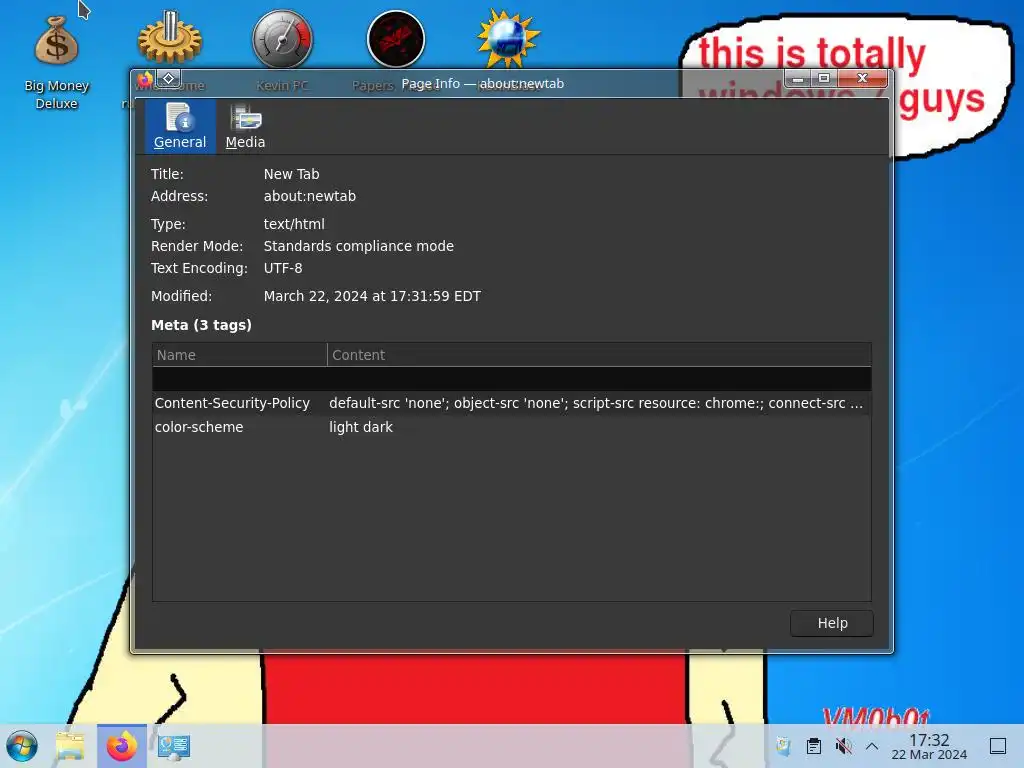This screenshot has height=768, width=1024.
Task: Click the about:newtab address value
Action: point(310,196)
